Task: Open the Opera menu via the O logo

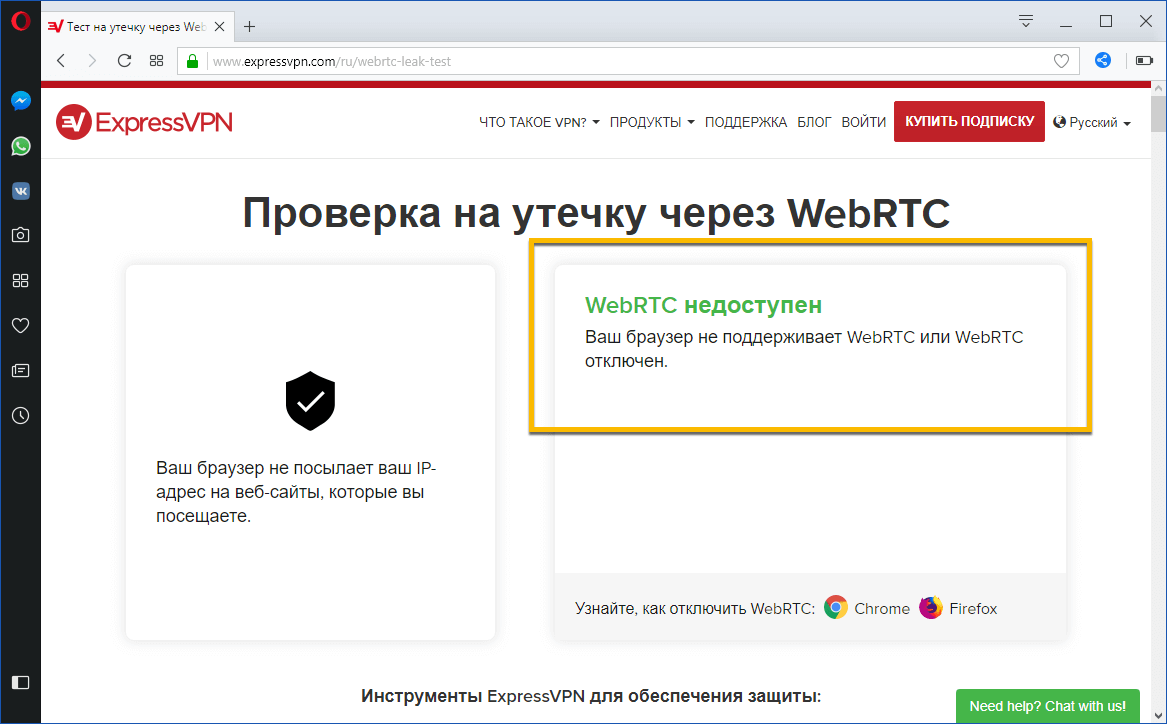Action: coord(20,20)
